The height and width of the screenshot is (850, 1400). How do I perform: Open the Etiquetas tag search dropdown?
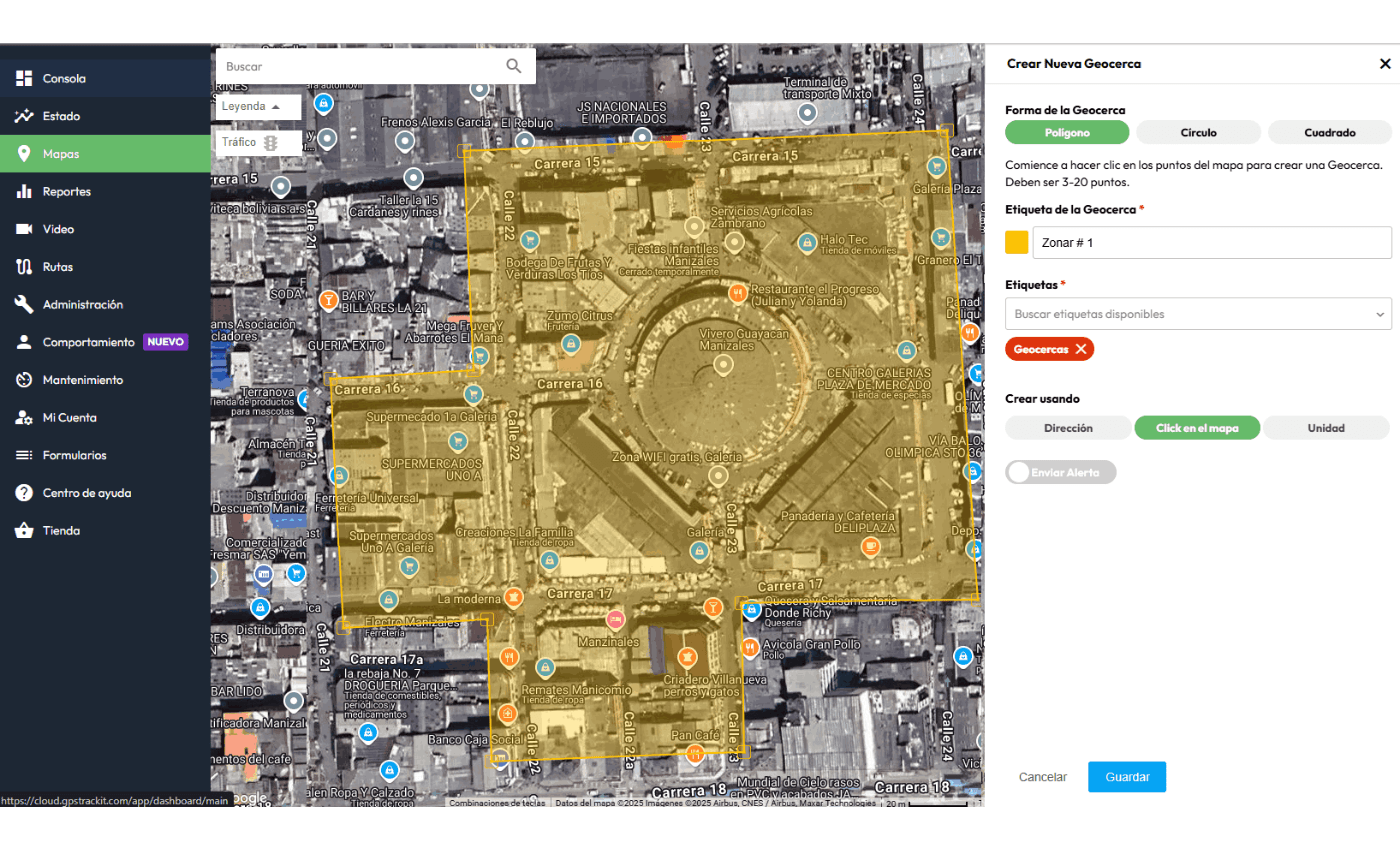[1198, 314]
